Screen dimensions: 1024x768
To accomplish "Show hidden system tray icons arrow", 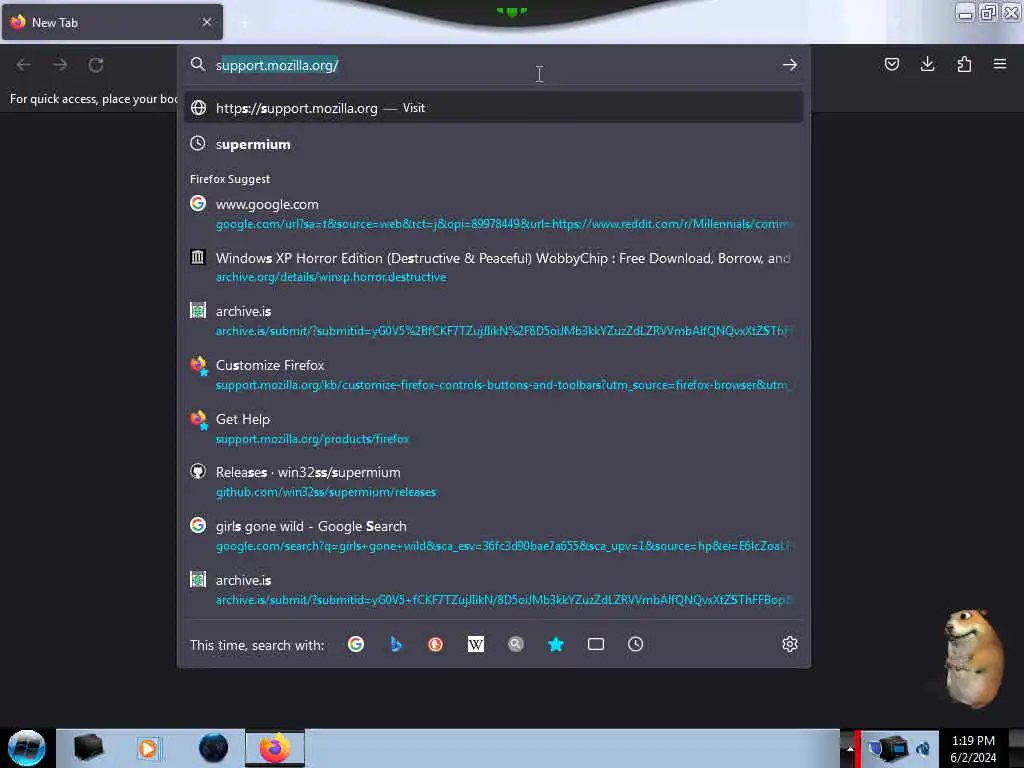I will [x=850, y=748].
